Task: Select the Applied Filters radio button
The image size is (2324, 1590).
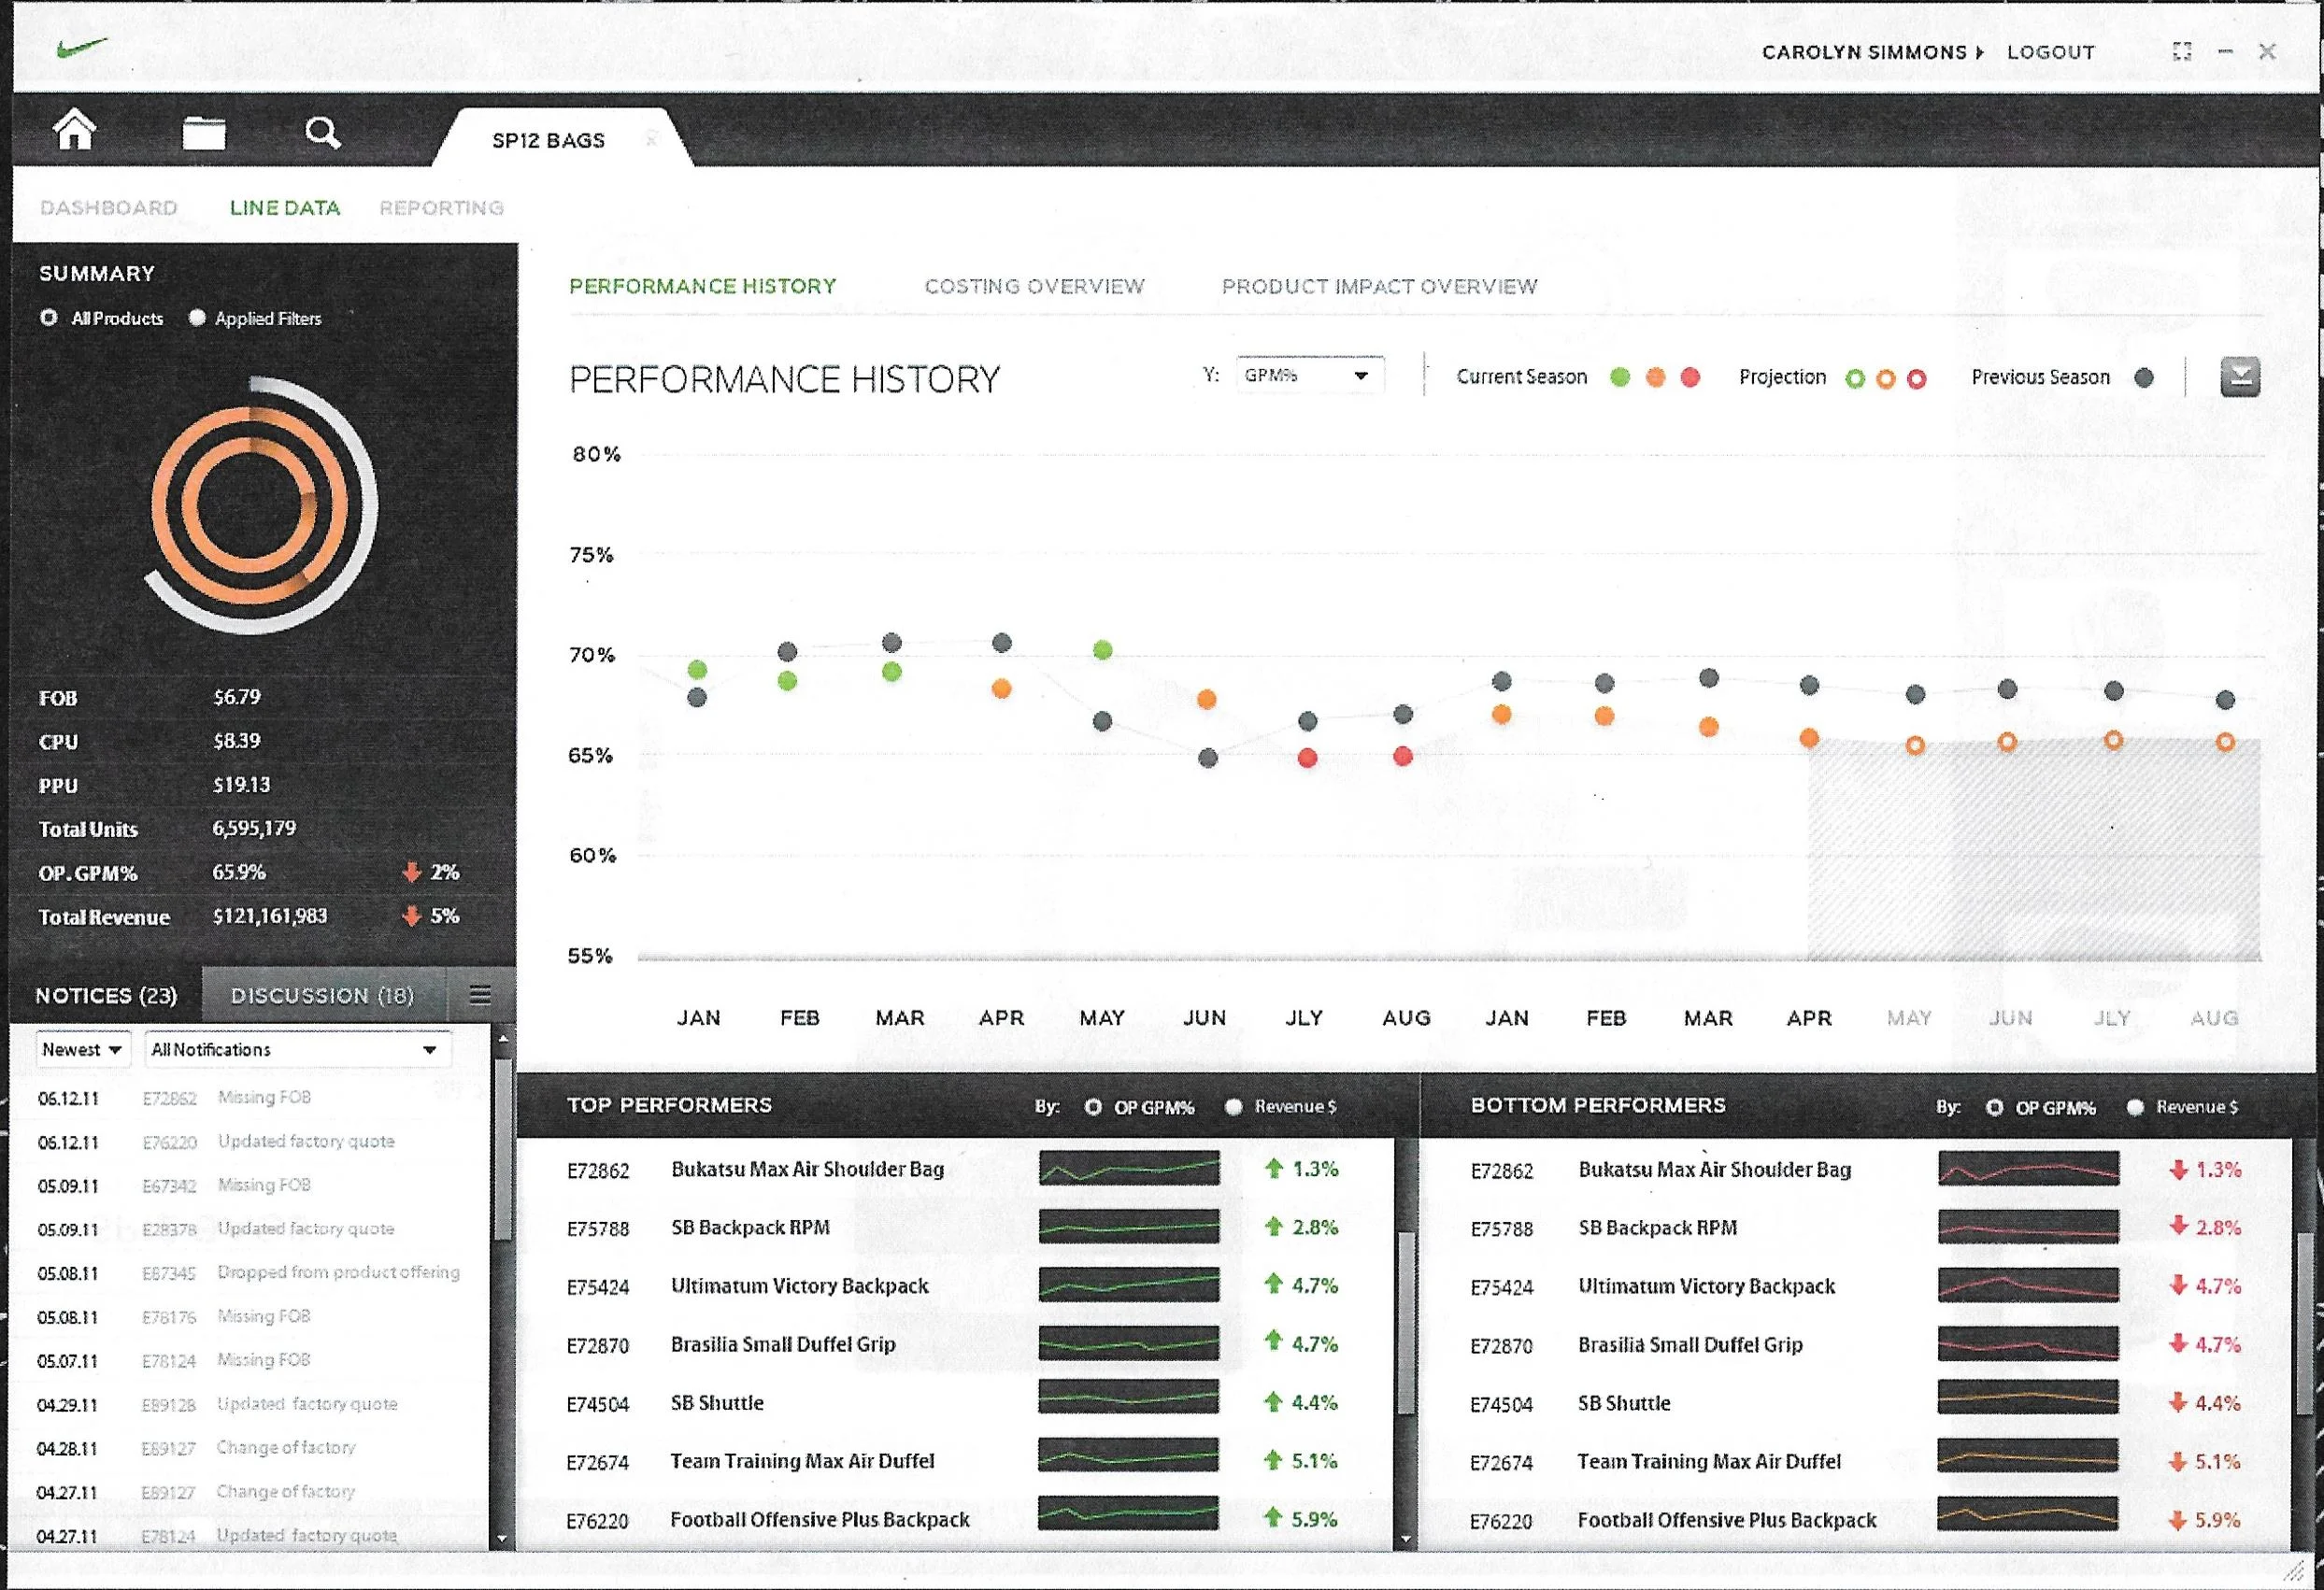Action: 197,318
